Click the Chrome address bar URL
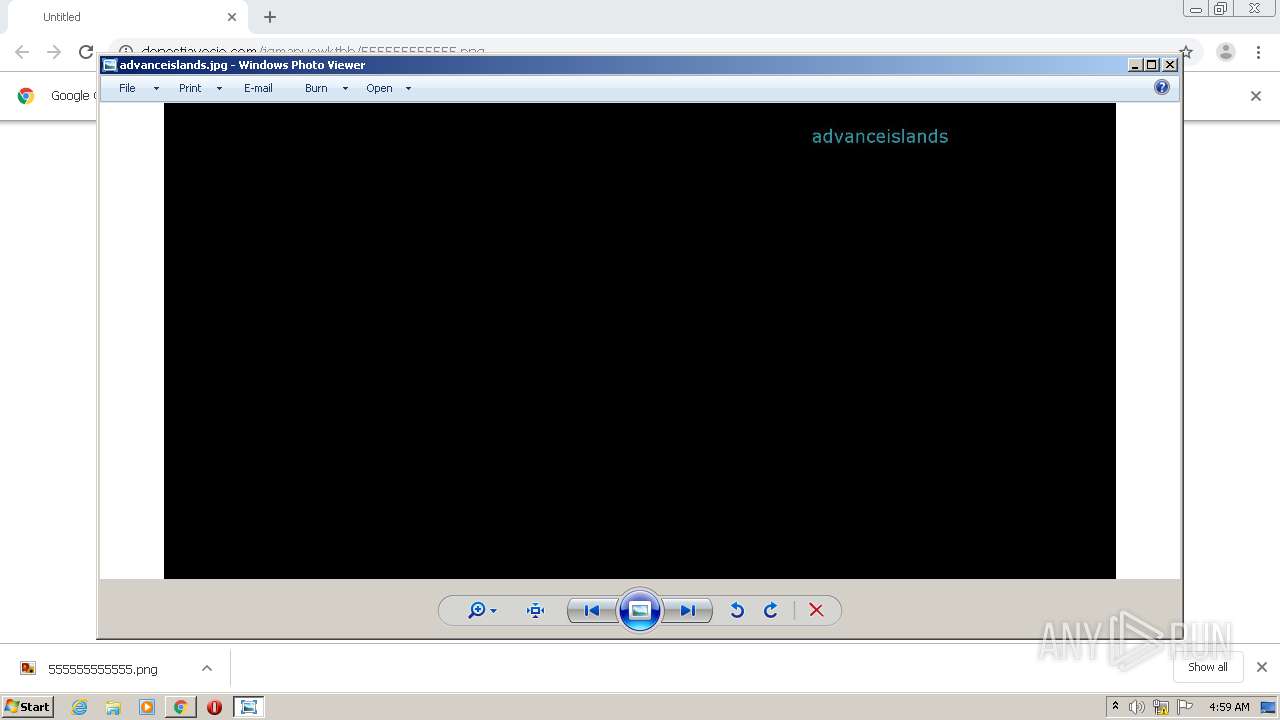This screenshot has height=720, width=1280. [x=312, y=51]
